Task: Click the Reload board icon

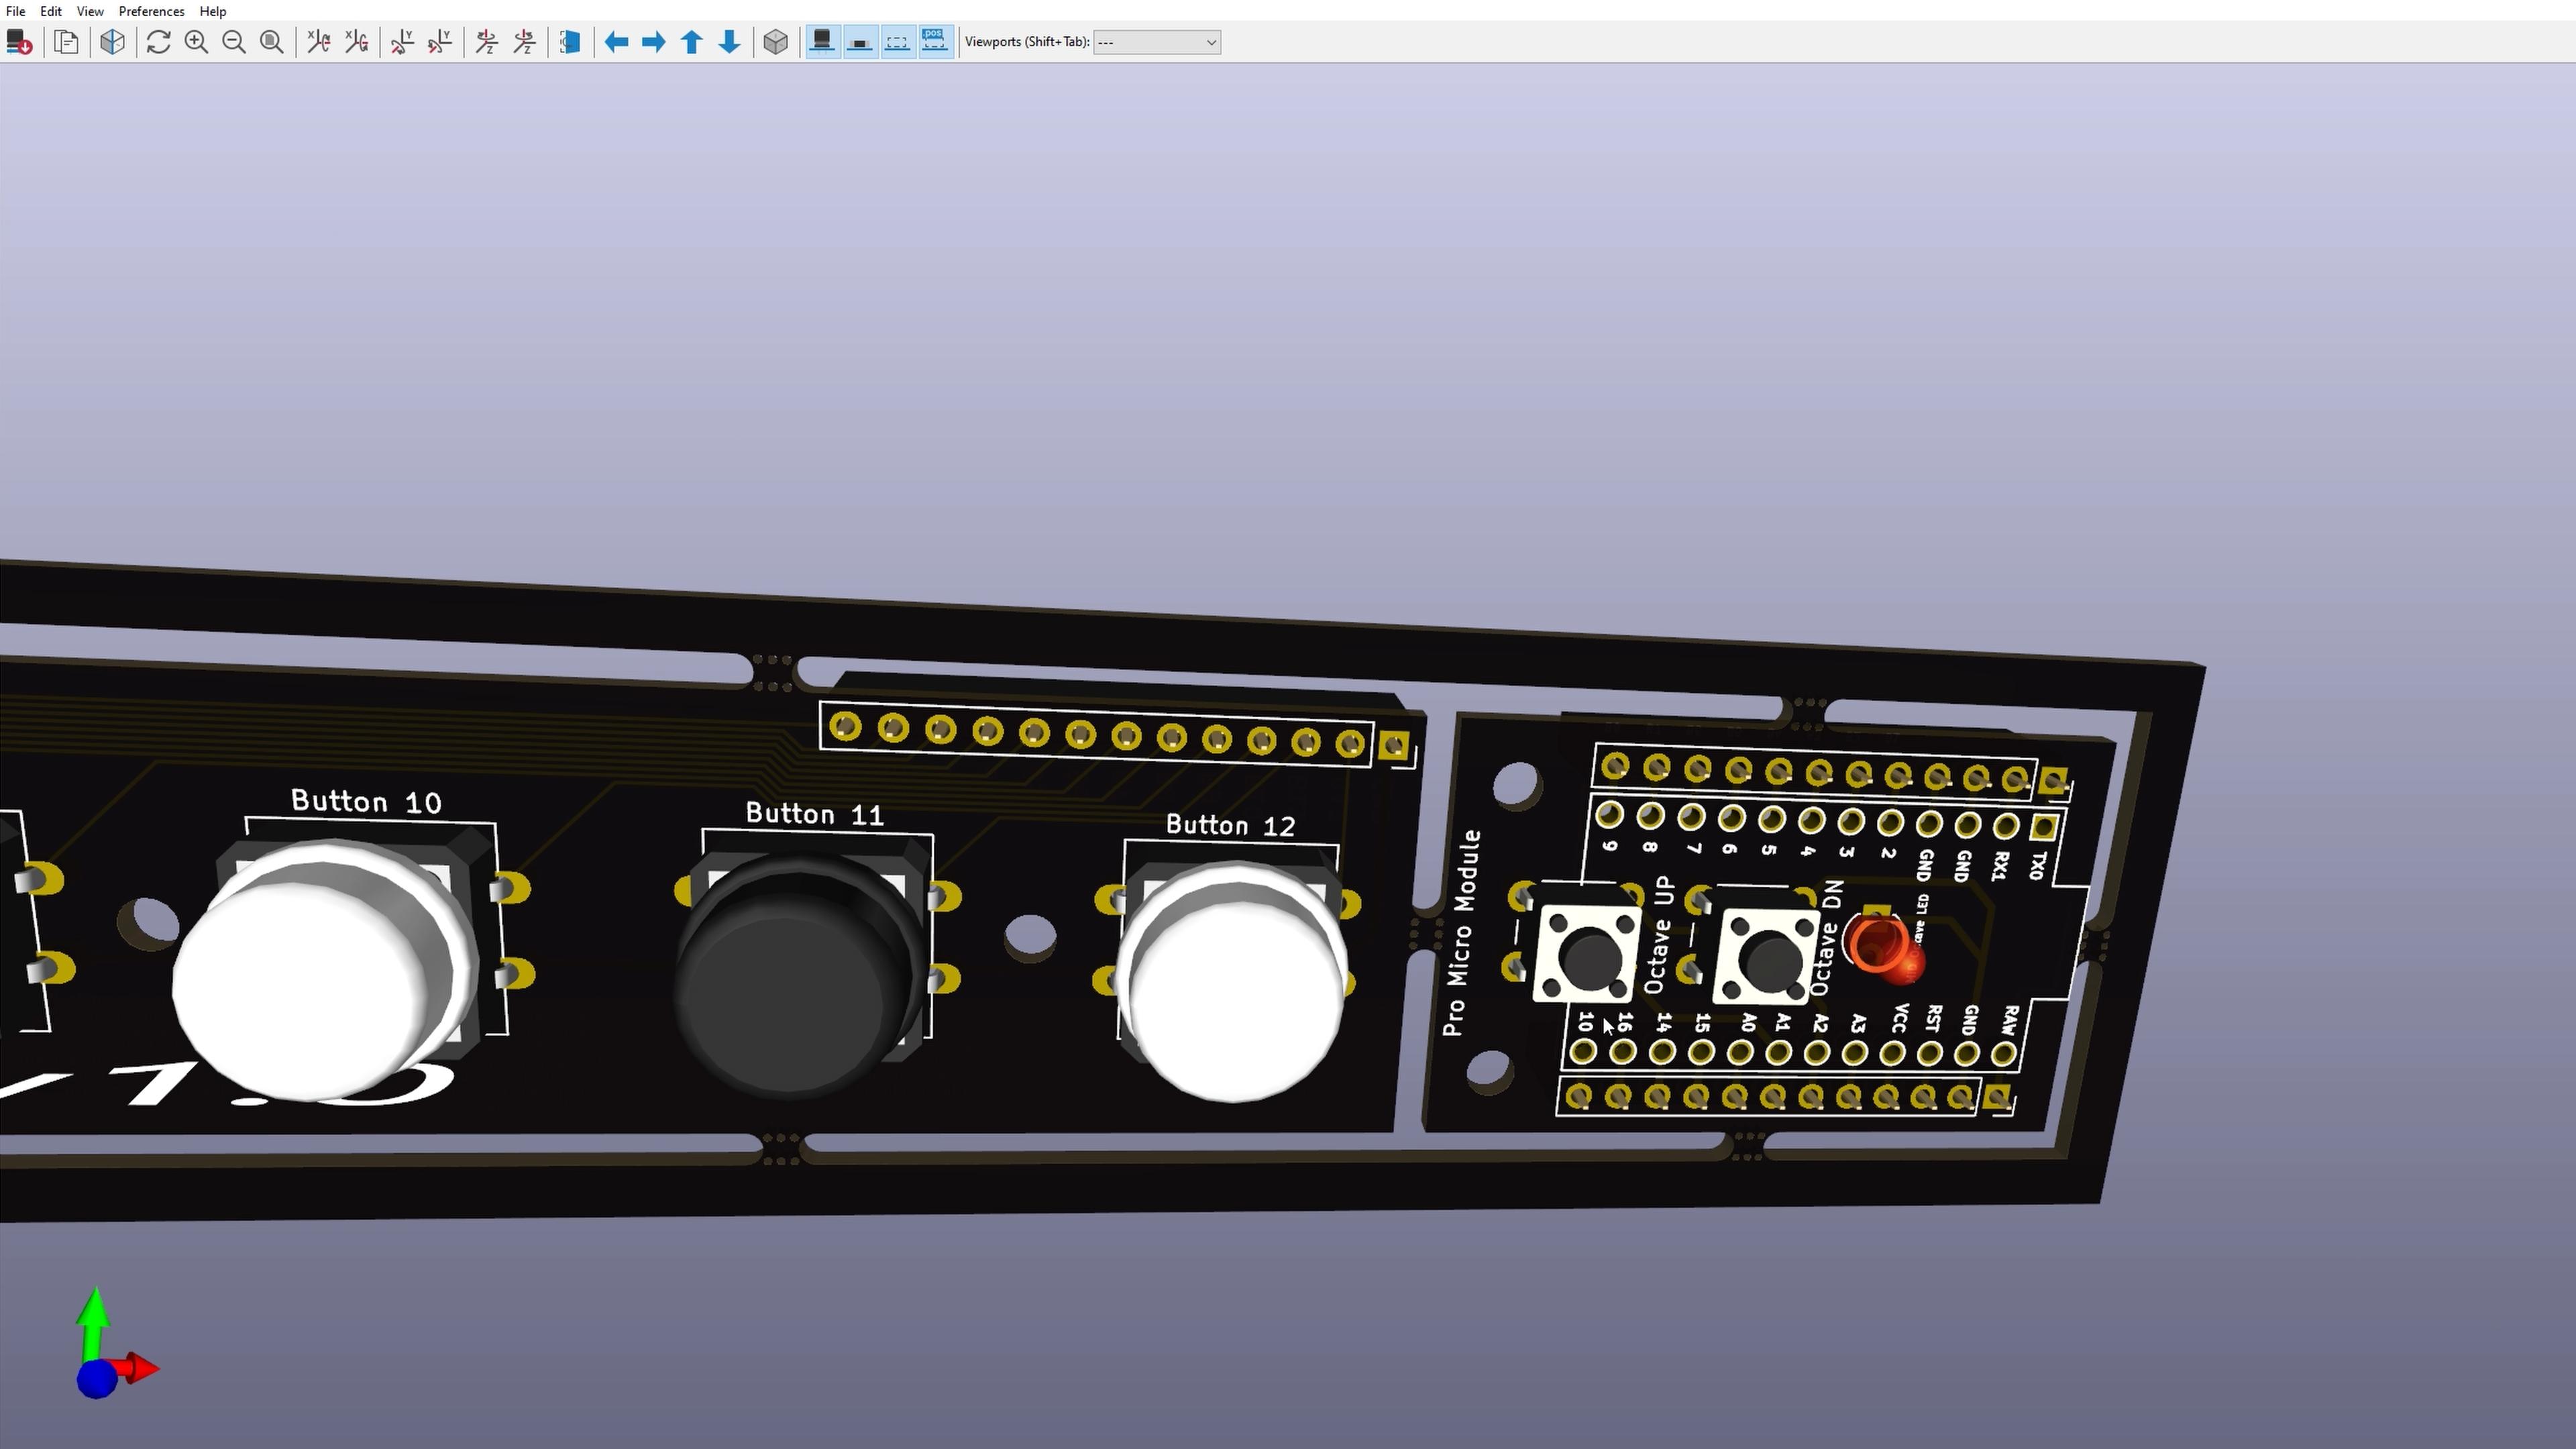Action: click(x=19, y=42)
